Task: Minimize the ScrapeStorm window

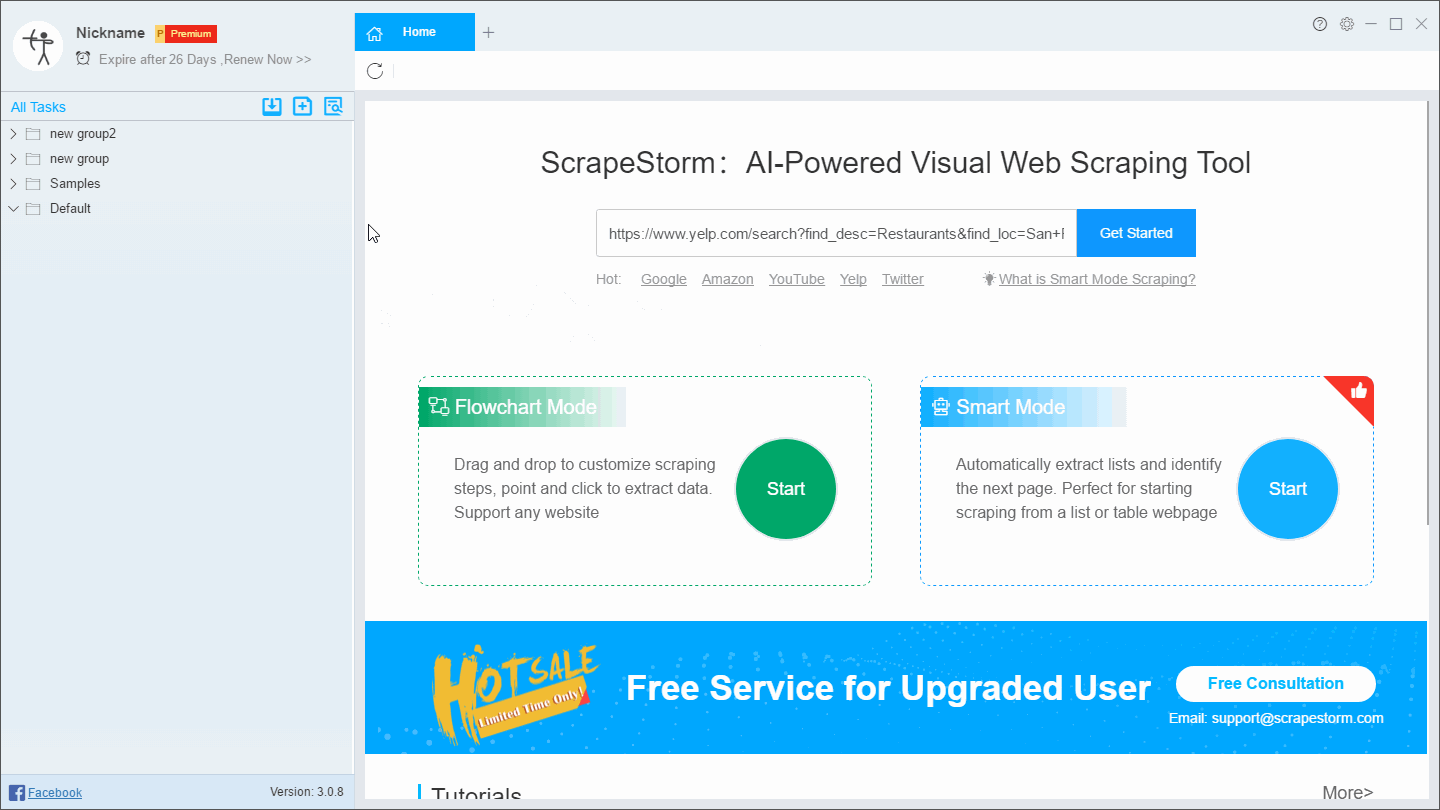Action: pyautogui.click(x=1372, y=24)
